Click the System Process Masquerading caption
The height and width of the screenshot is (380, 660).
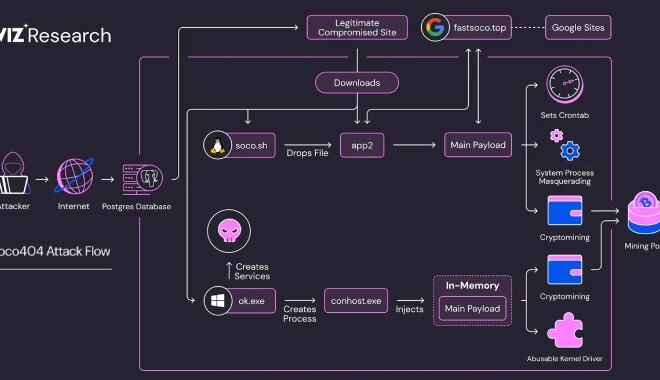(565, 177)
